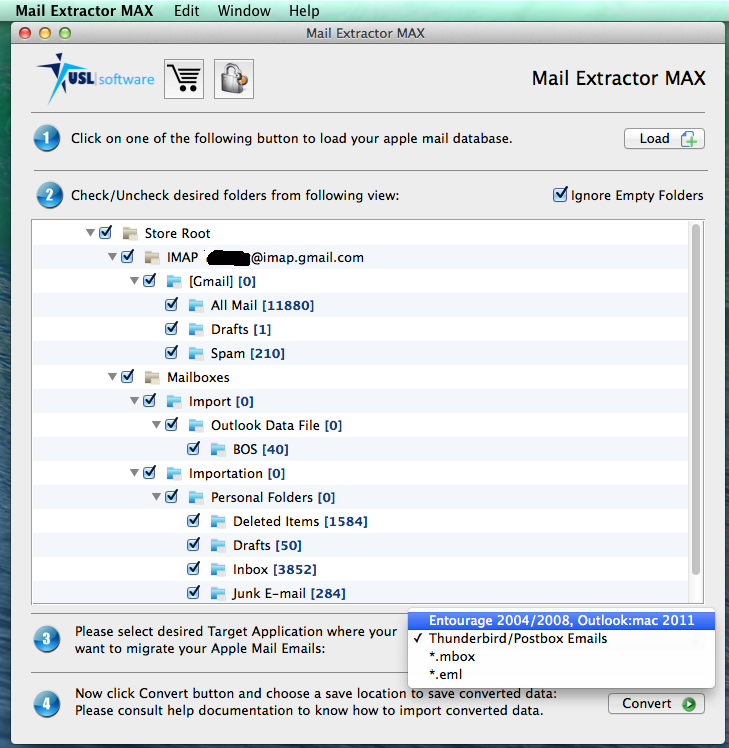Click the Personal Folders folder icon
Image resolution: width=729 pixels, height=748 pixels.
[x=196, y=498]
